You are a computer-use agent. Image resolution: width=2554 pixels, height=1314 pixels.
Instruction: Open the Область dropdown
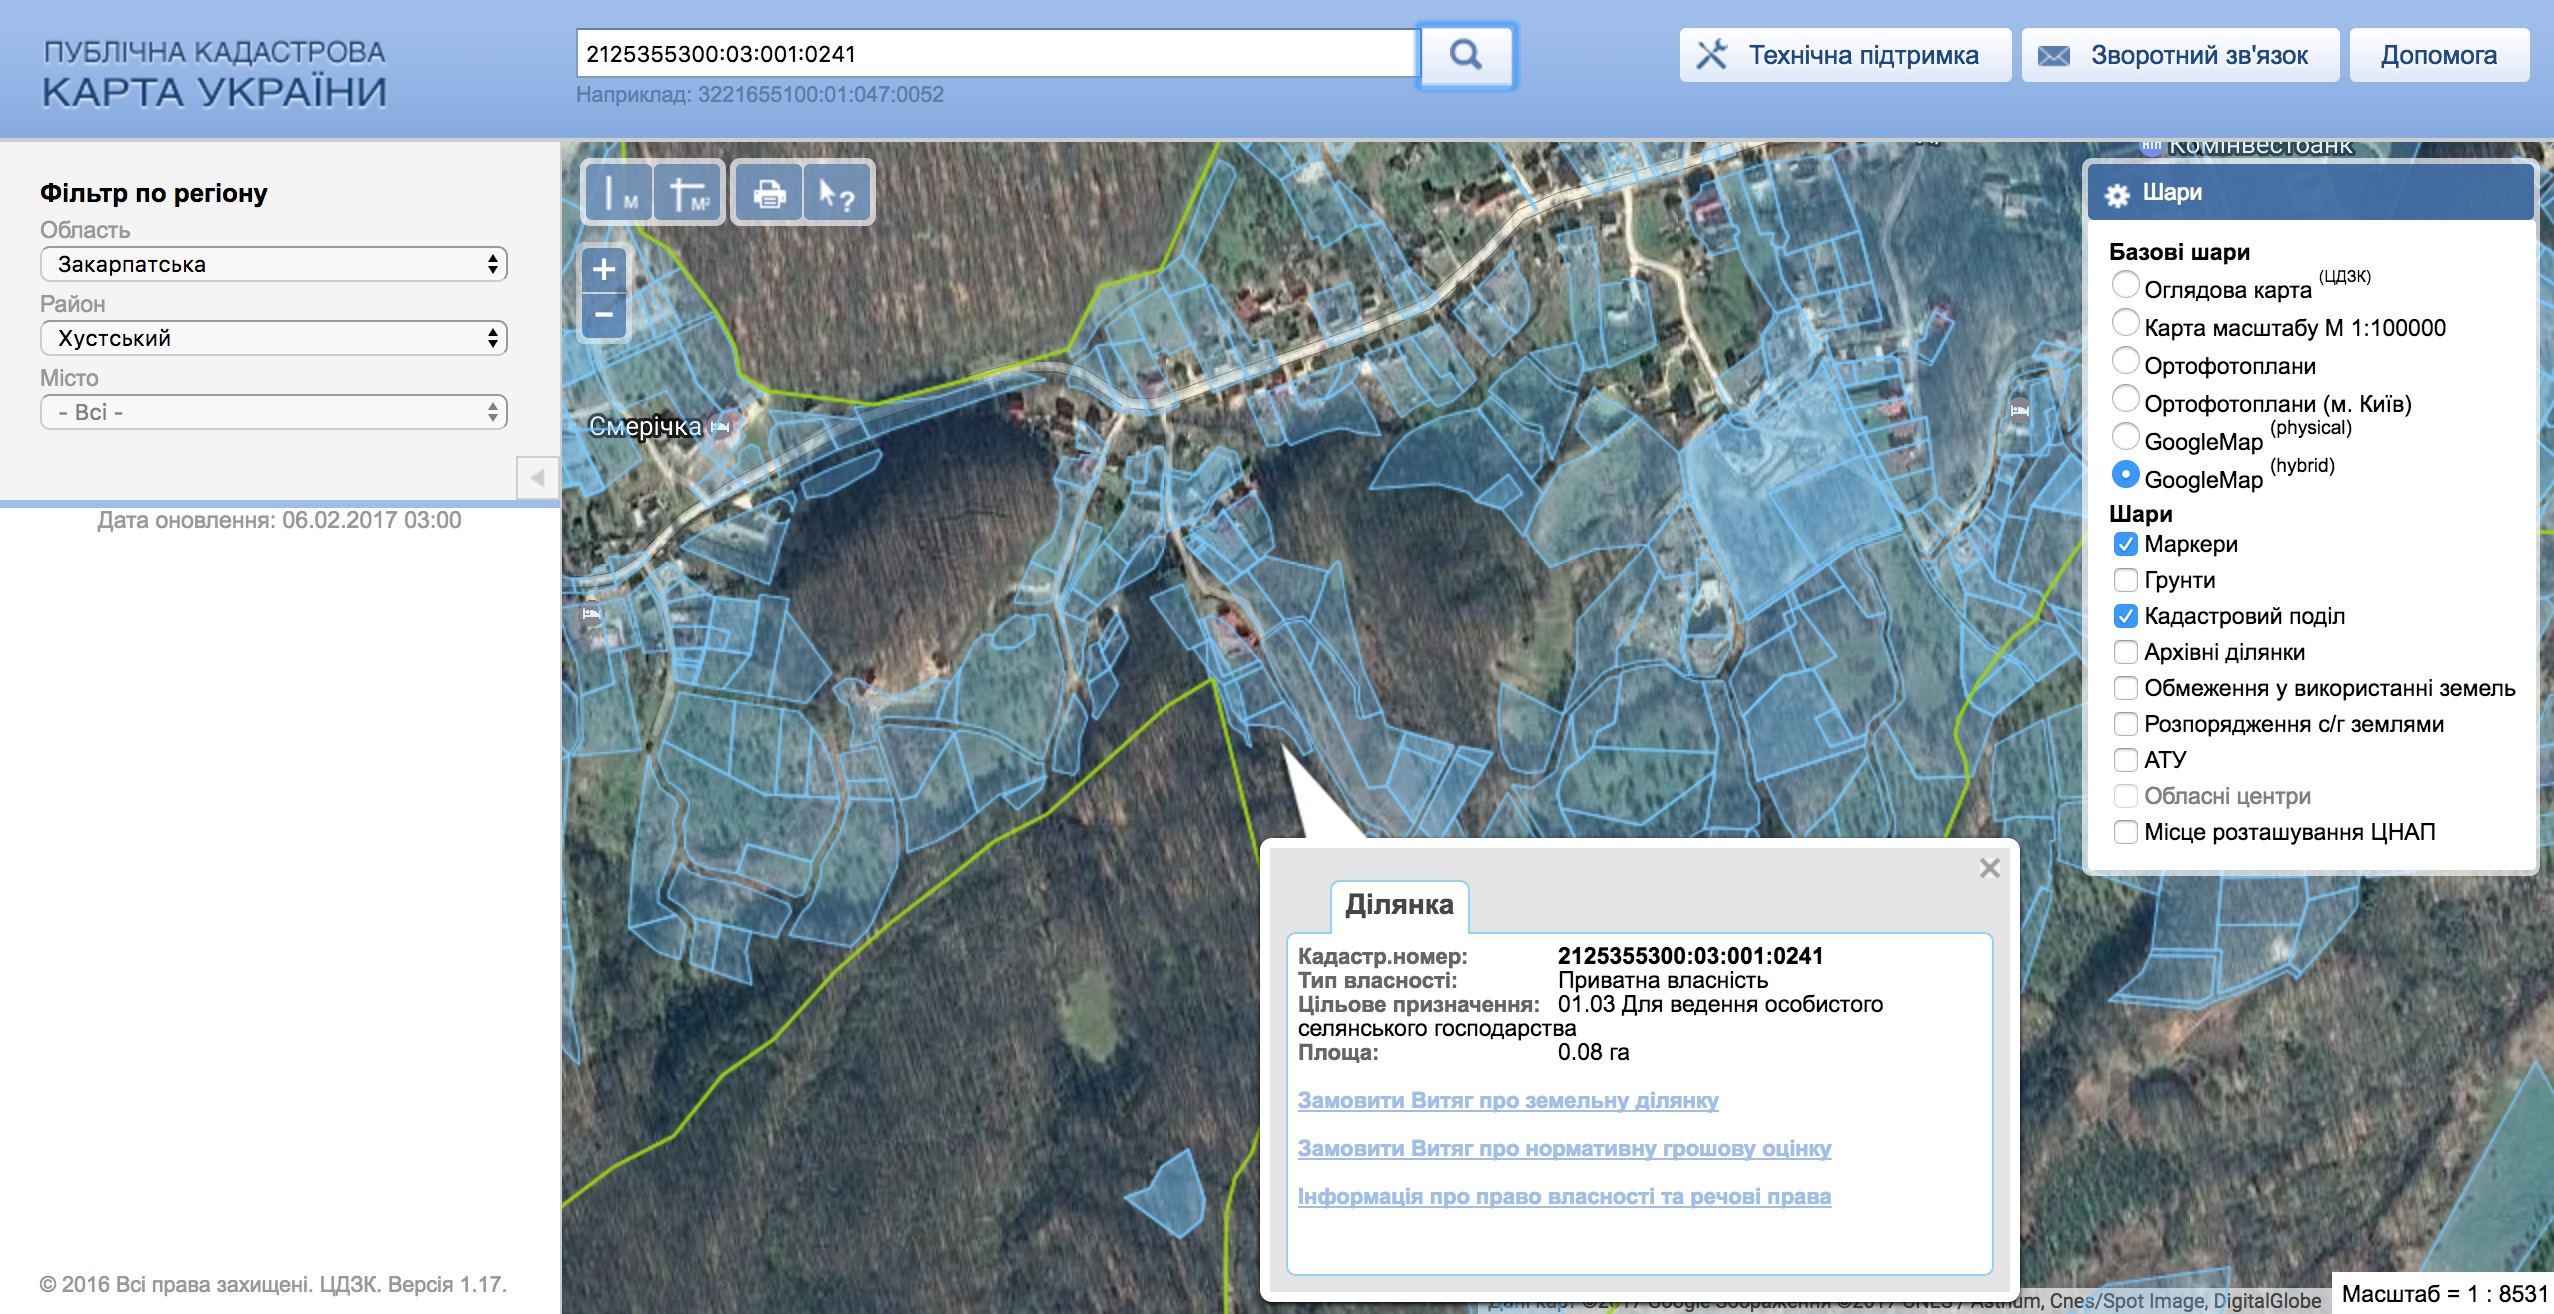click(273, 264)
